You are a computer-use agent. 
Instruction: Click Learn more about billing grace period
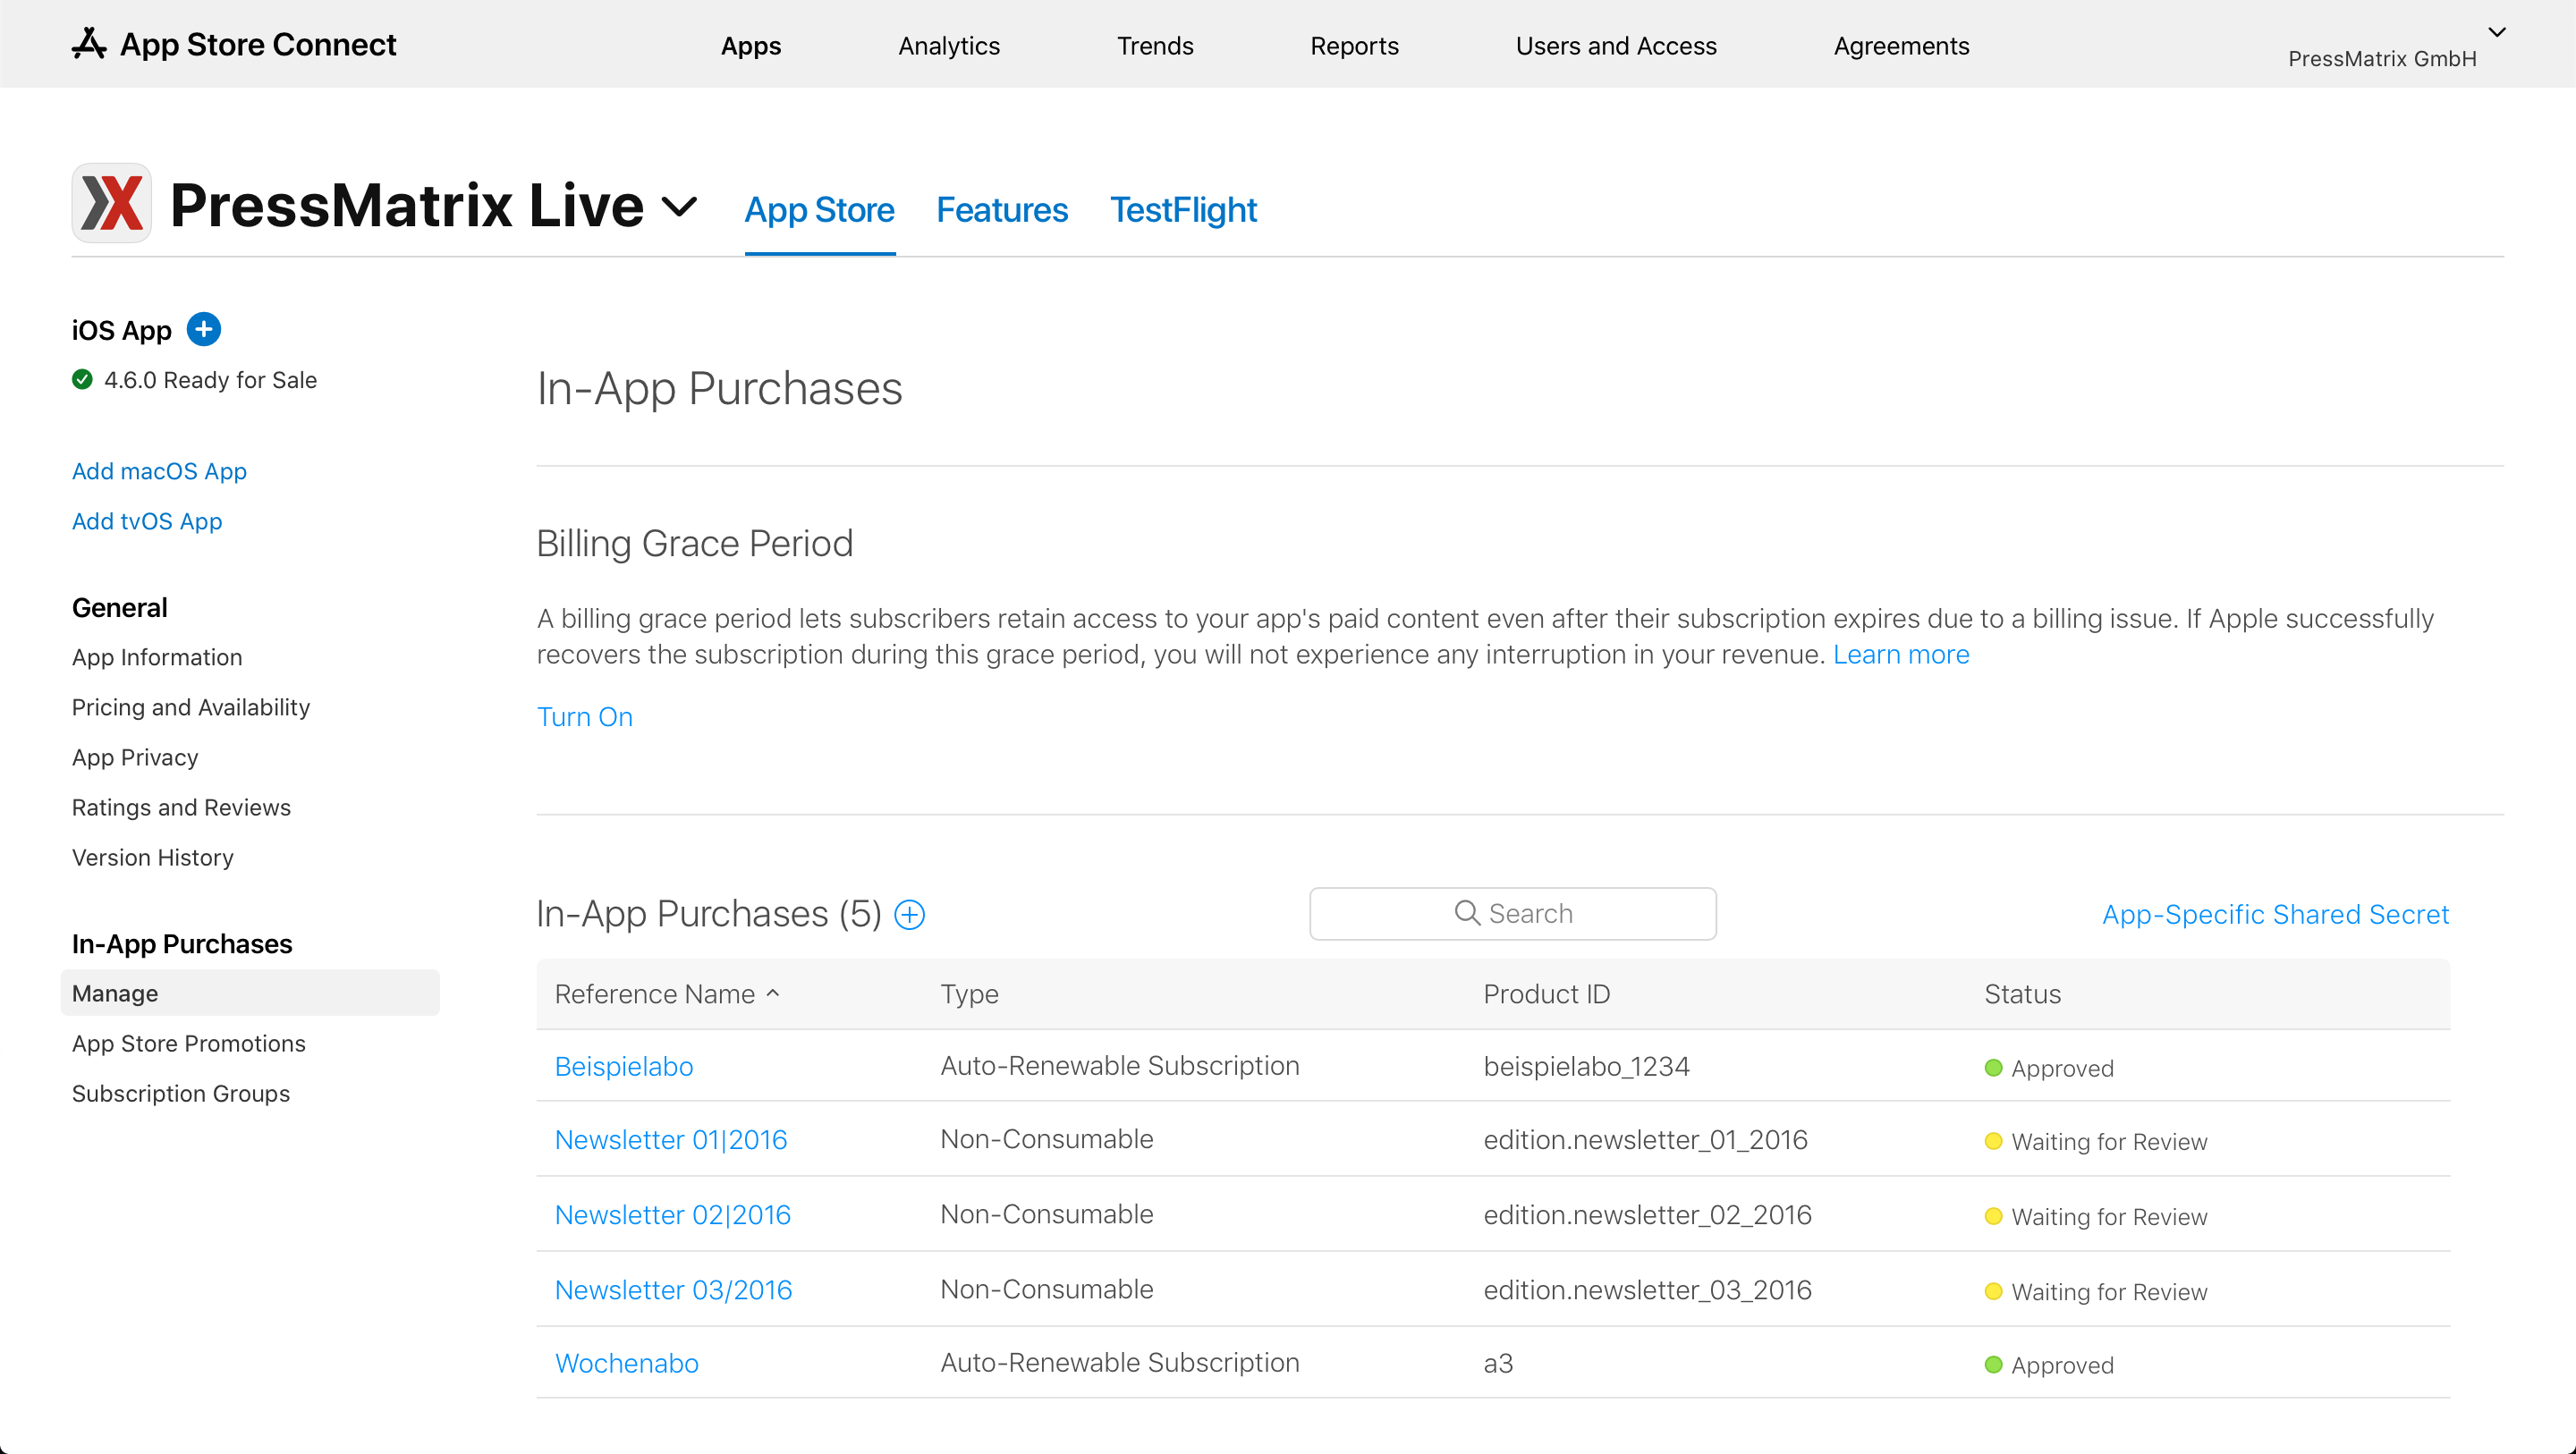point(1901,655)
